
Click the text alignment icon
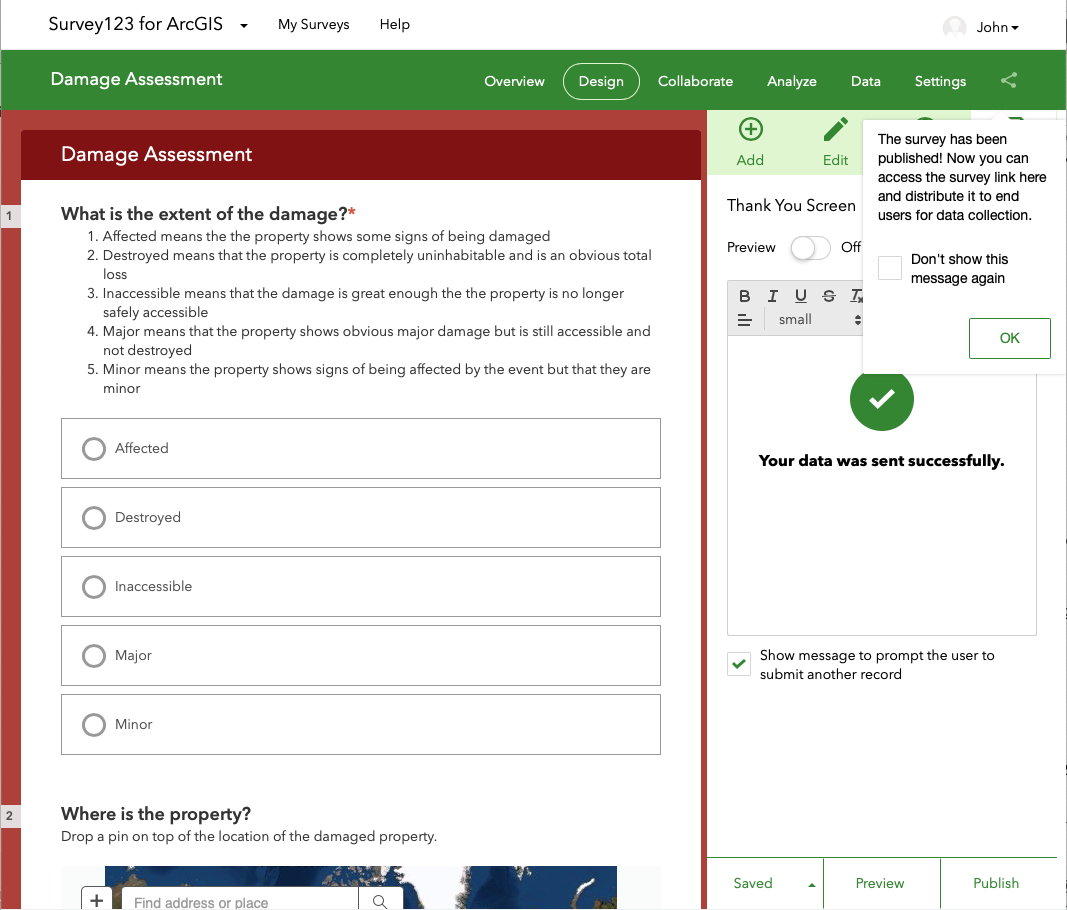pyautogui.click(x=745, y=320)
